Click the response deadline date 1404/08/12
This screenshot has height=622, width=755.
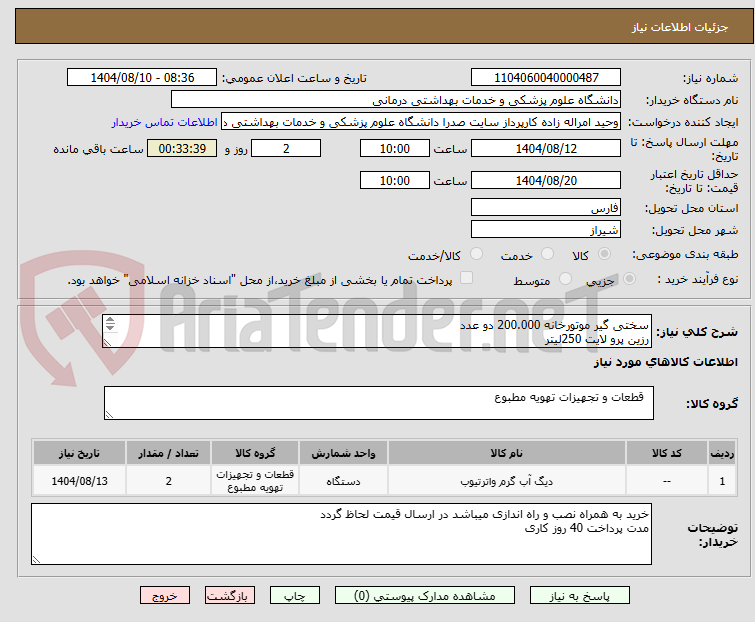[x=546, y=148]
